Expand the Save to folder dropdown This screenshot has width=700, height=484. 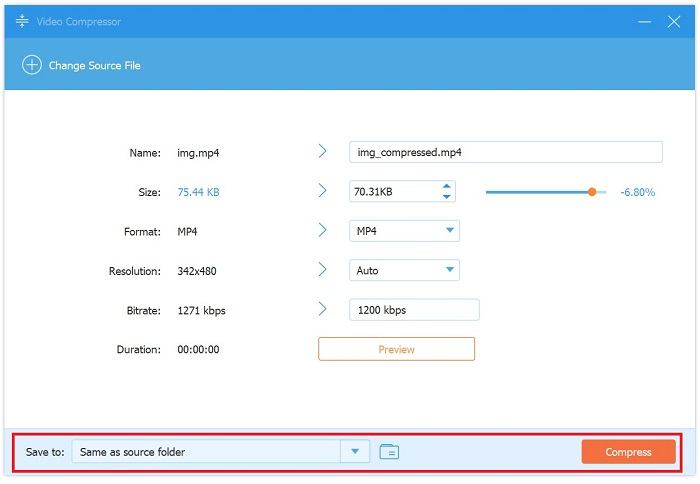(355, 452)
